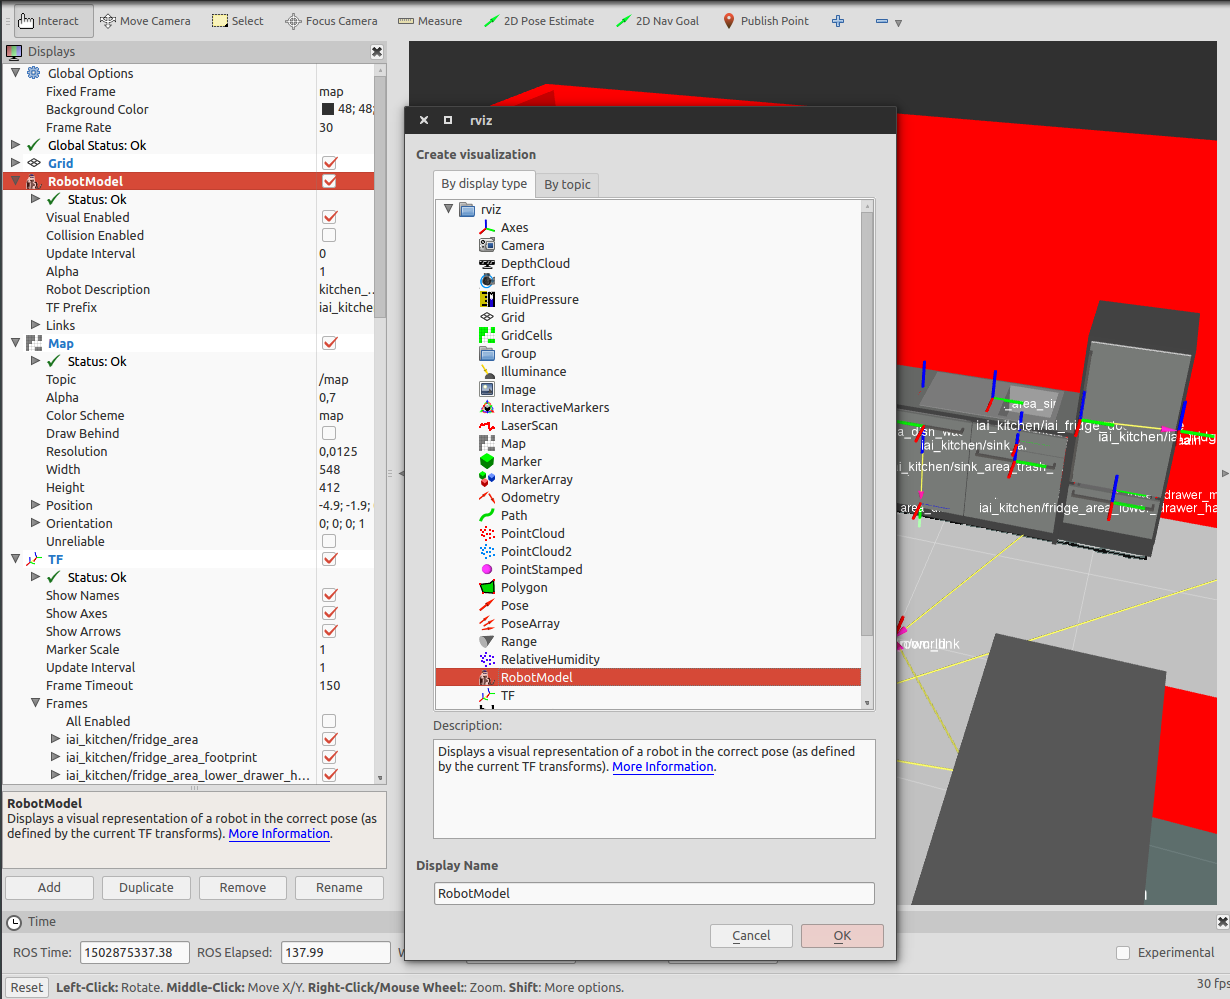Check the All Enabled frames checkbox
Viewport: 1230px width, 999px height.
pyautogui.click(x=329, y=721)
